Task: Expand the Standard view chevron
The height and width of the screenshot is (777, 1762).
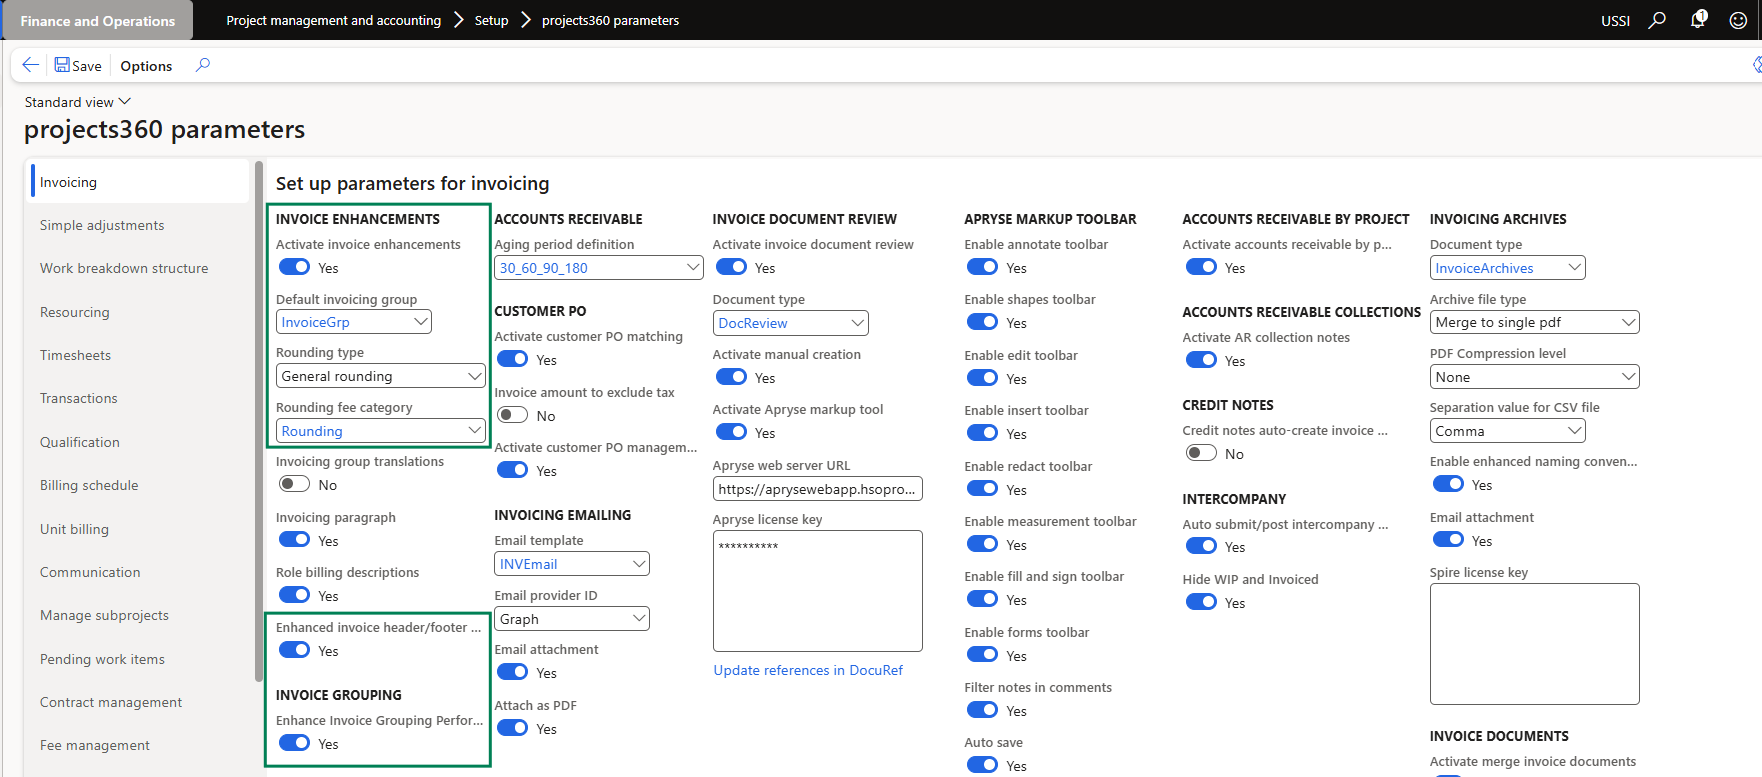Action: pyautogui.click(x=125, y=102)
